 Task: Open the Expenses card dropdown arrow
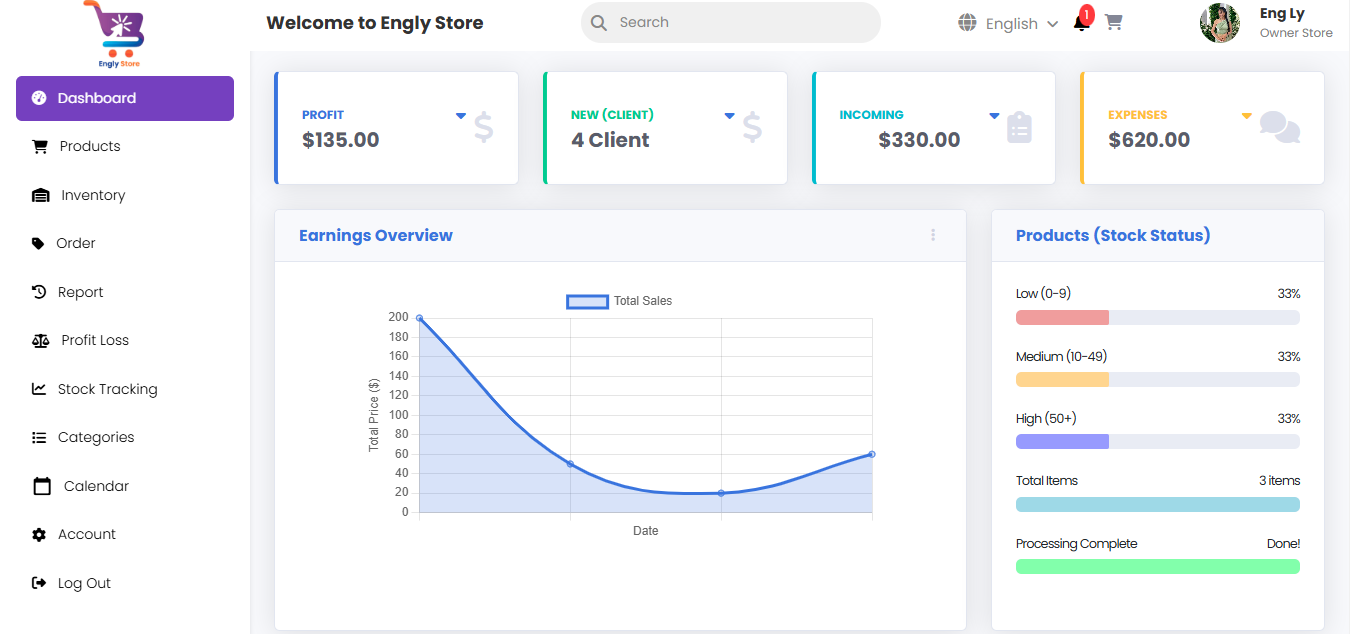tap(1246, 116)
